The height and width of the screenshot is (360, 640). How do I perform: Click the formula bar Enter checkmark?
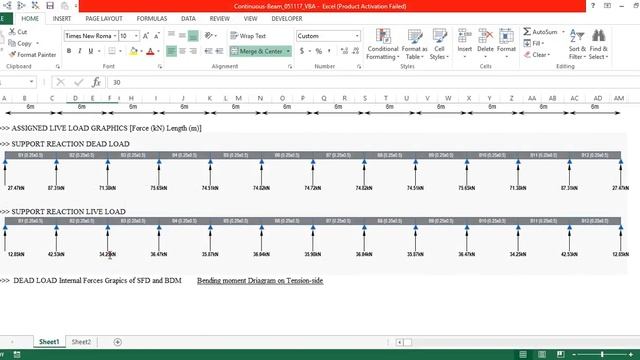(x=78, y=82)
